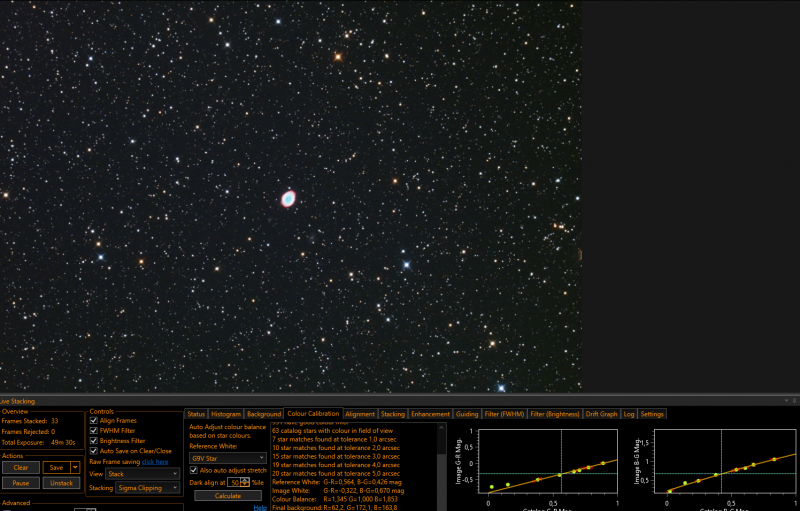Open the Filter (Brightness) tab

(555, 414)
